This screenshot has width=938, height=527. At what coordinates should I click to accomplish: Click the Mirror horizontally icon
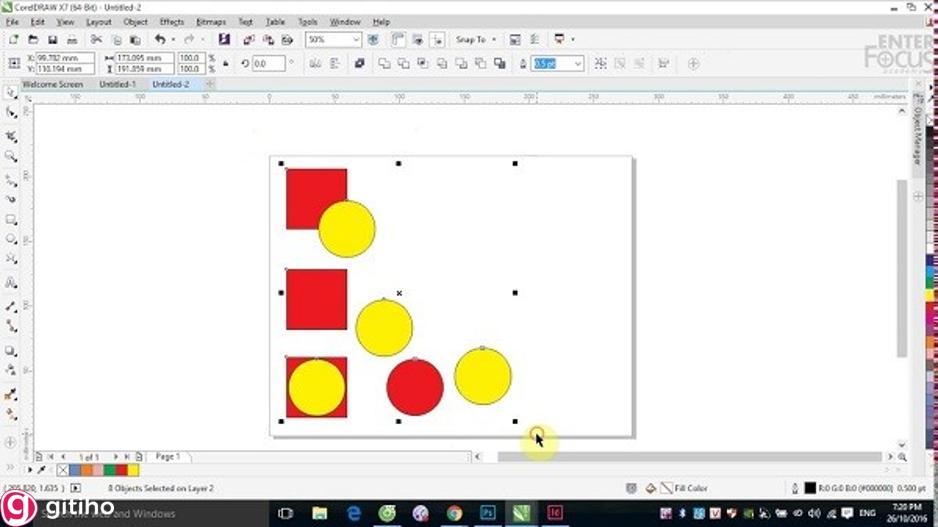click(x=315, y=63)
